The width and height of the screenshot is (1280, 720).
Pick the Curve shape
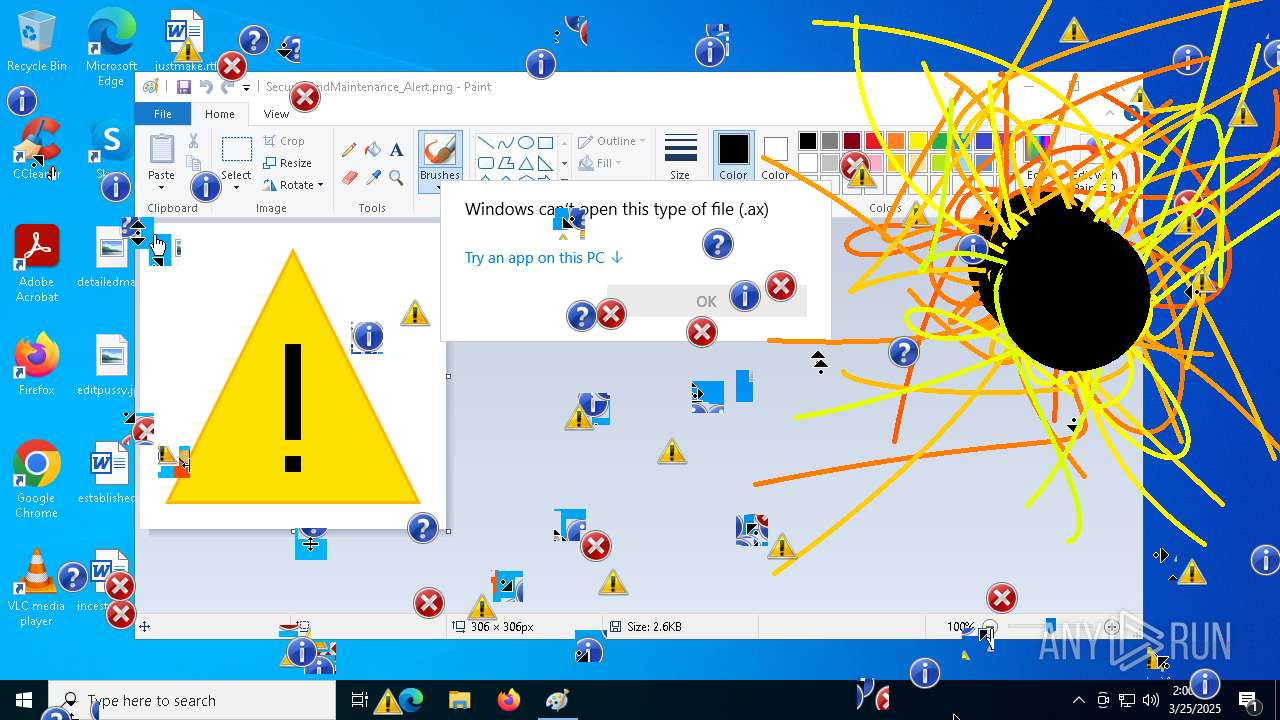(x=505, y=143)
